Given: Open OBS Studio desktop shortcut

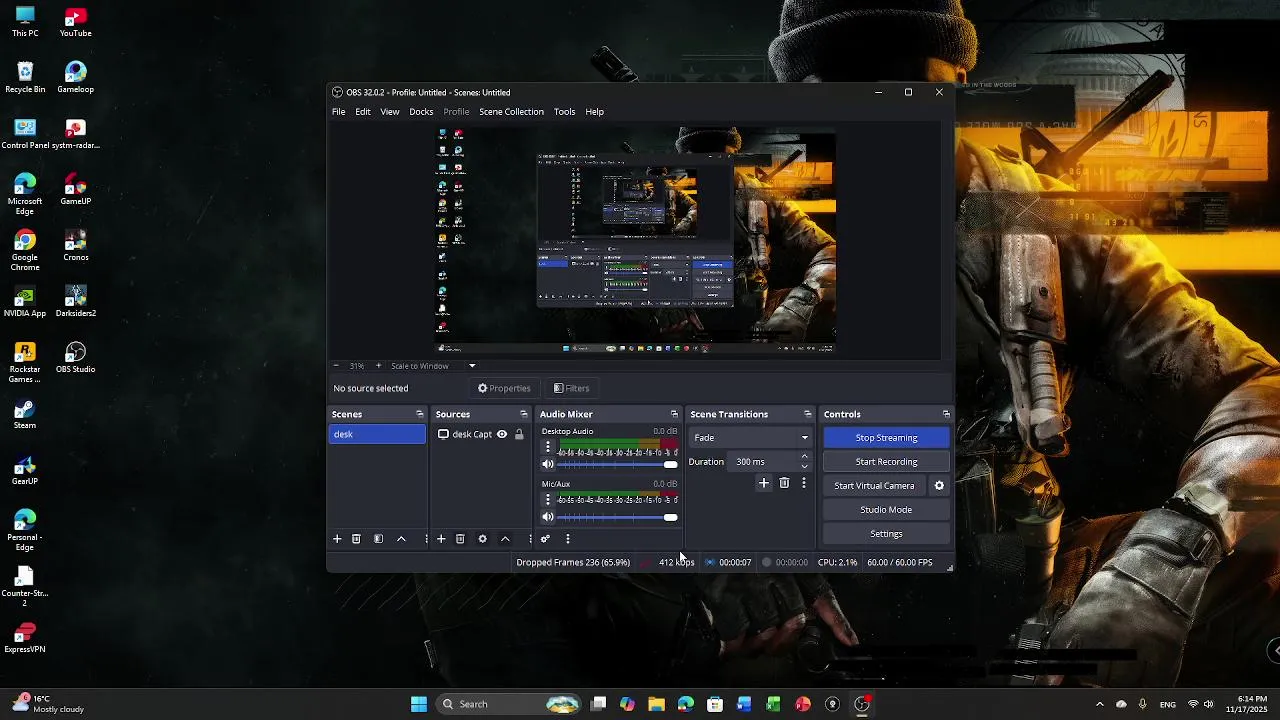Looking at the screenshot, I should click(75, 359).
